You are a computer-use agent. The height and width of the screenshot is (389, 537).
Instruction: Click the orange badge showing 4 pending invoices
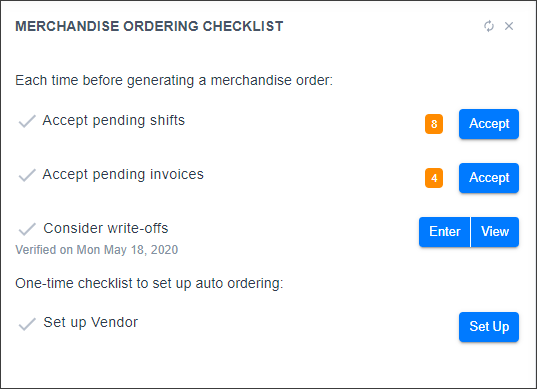pyautogui.click(x=434, y=178)
